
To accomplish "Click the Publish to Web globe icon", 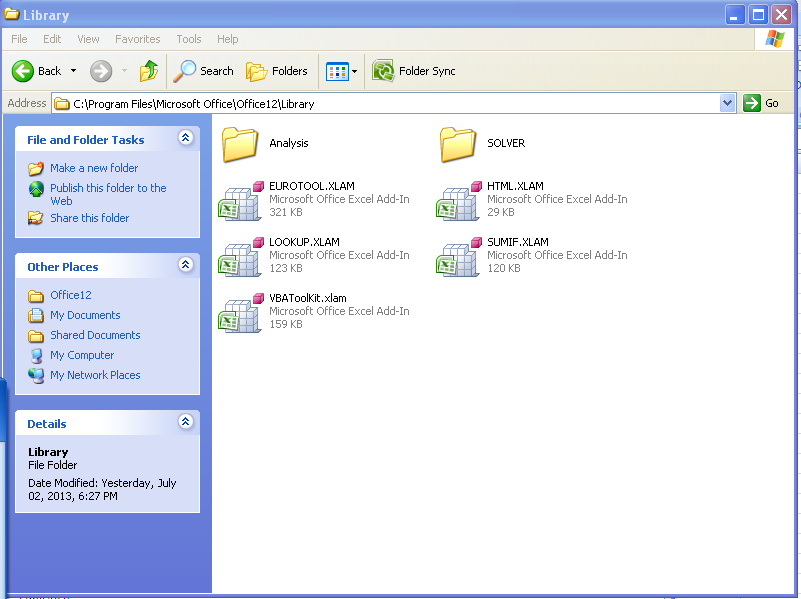I will 36,189.
